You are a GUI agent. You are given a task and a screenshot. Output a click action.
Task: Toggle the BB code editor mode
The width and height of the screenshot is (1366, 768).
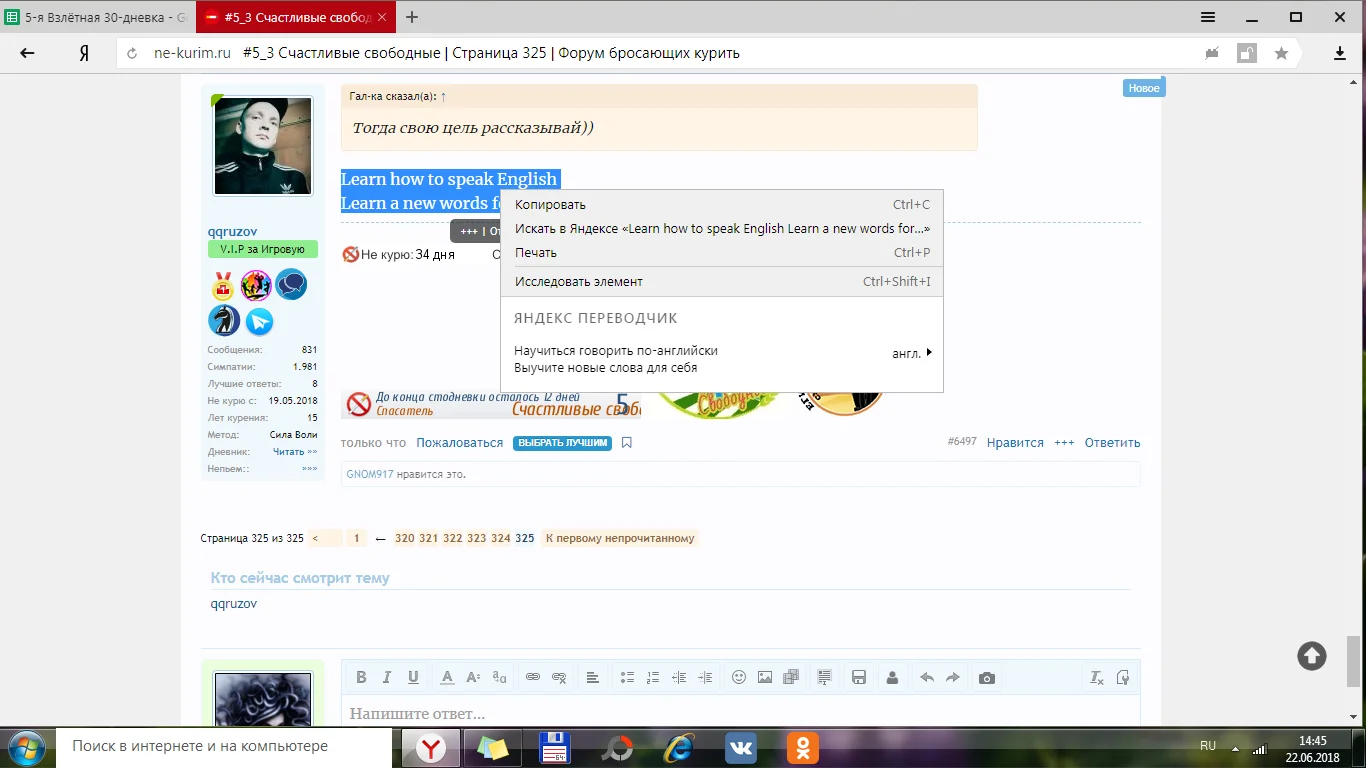(x=1123, y=677)
